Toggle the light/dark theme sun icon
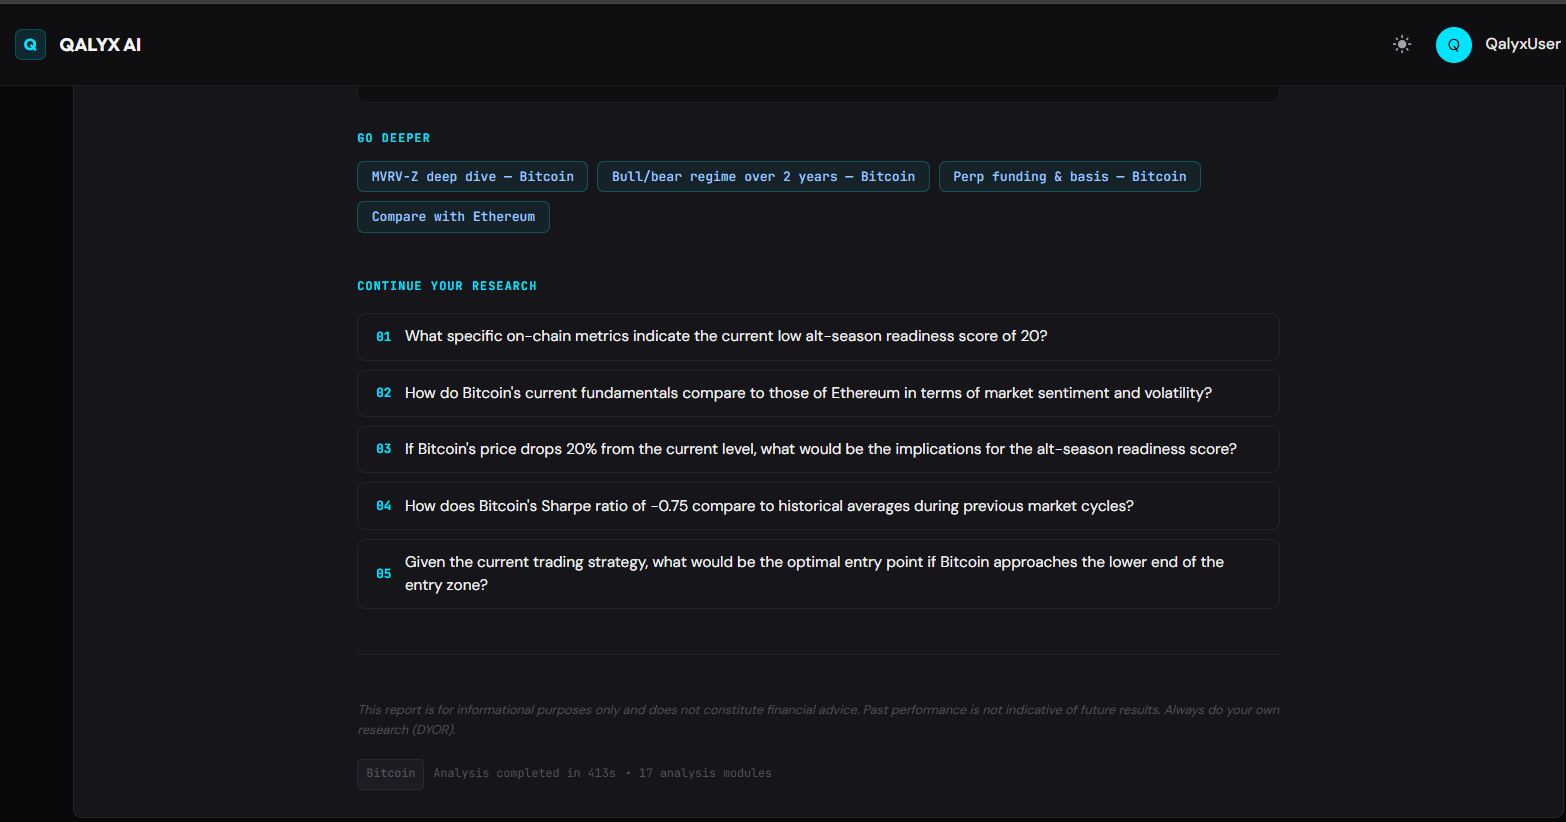 (1402, 44)
